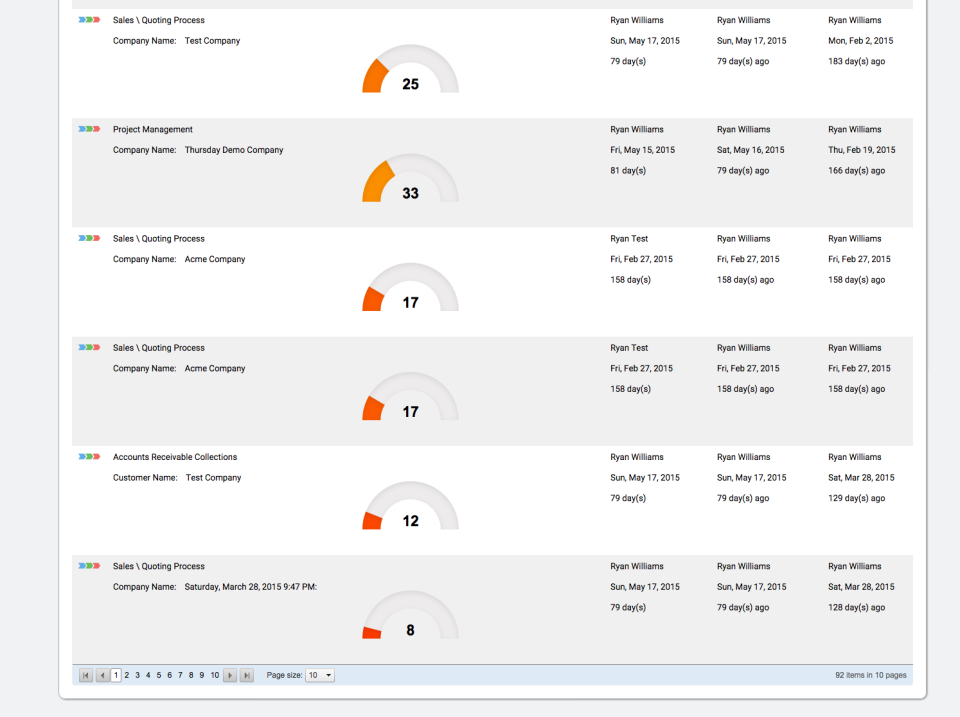This screenshot has height=717, width=960.
Task: Click arrows icon in the Saturday, March 28 row
Action: (x=89, y=566)
